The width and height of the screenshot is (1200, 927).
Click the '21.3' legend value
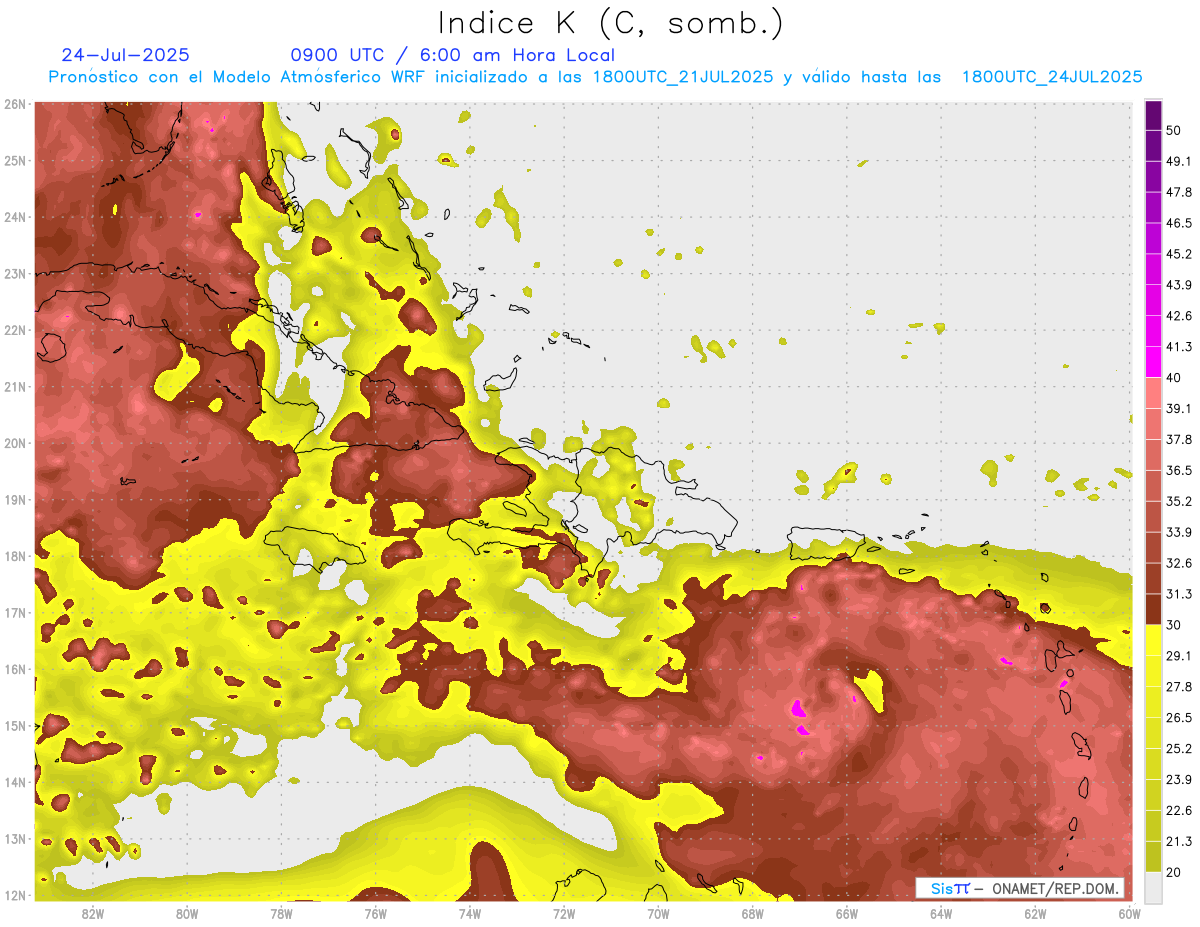(1178, 841)
